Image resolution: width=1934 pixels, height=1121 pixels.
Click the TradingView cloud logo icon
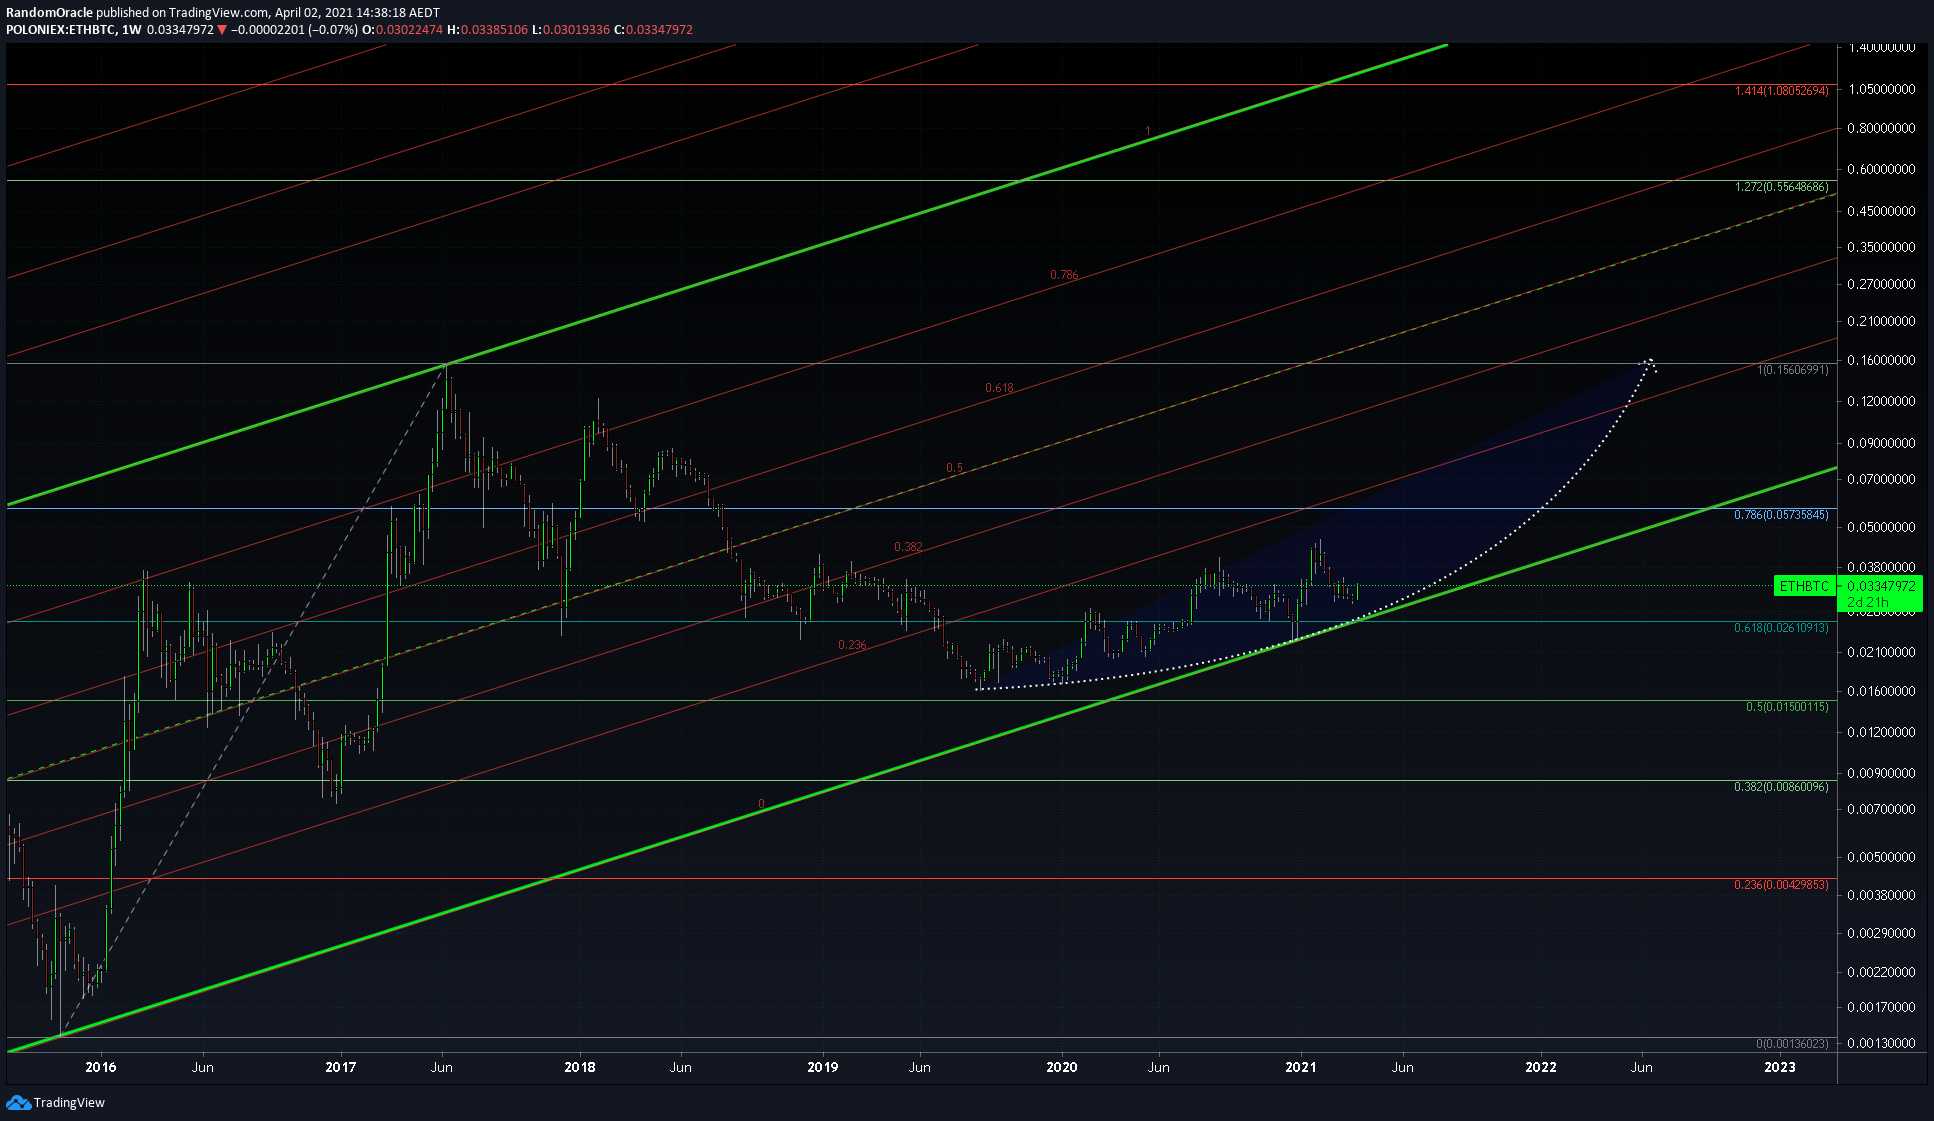18,1102
